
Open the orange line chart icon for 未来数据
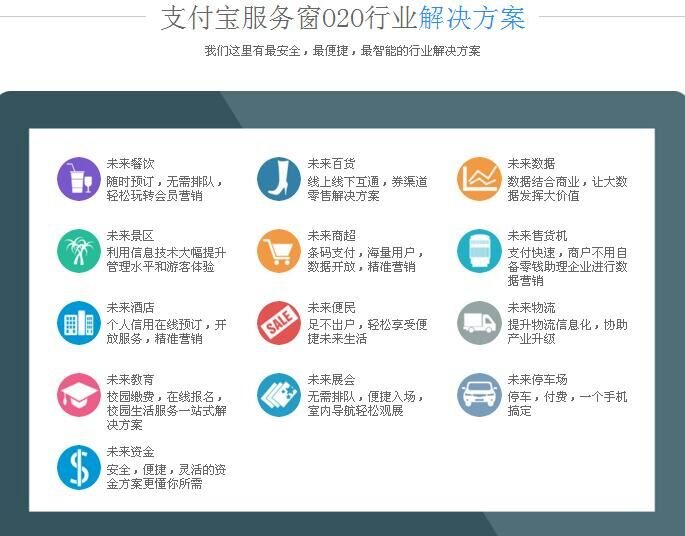coord(479,179)
